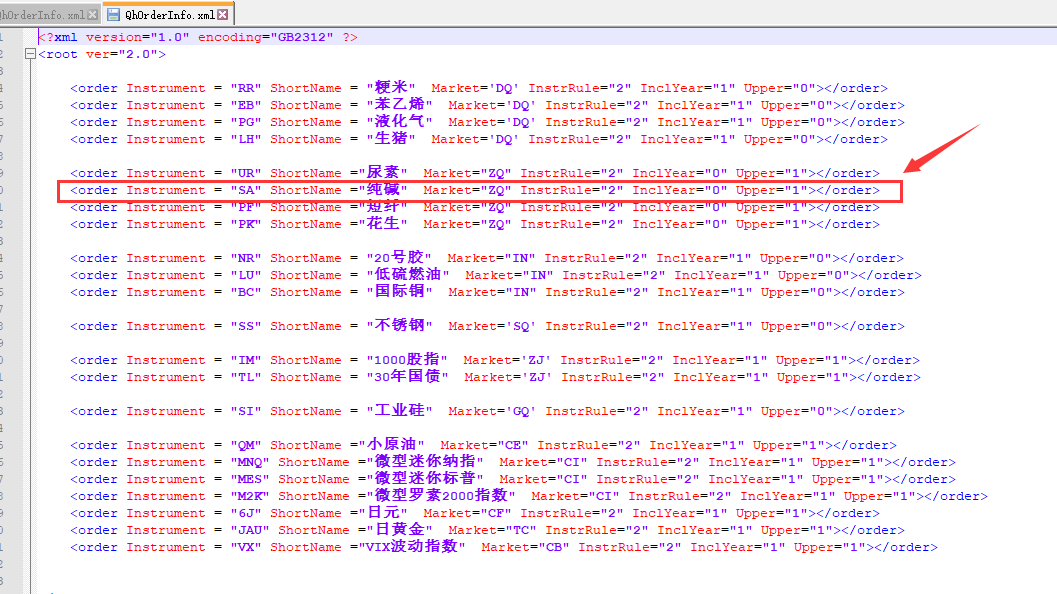This screenshot has height=594, width=1057.
Task: Click Instrument "LH" value
Action: tap(245, 139)
